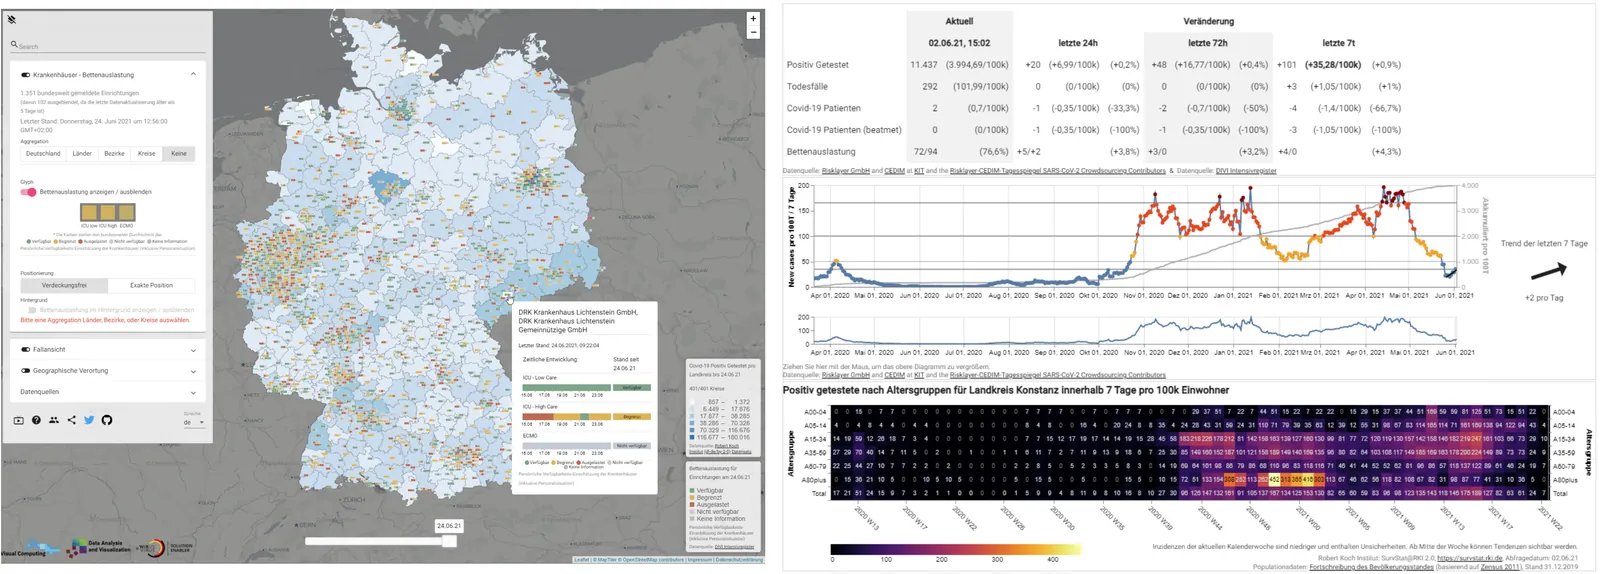1600x574 pixels.
Task: Zoom out the map with the minus button
Action: point(753,32)
